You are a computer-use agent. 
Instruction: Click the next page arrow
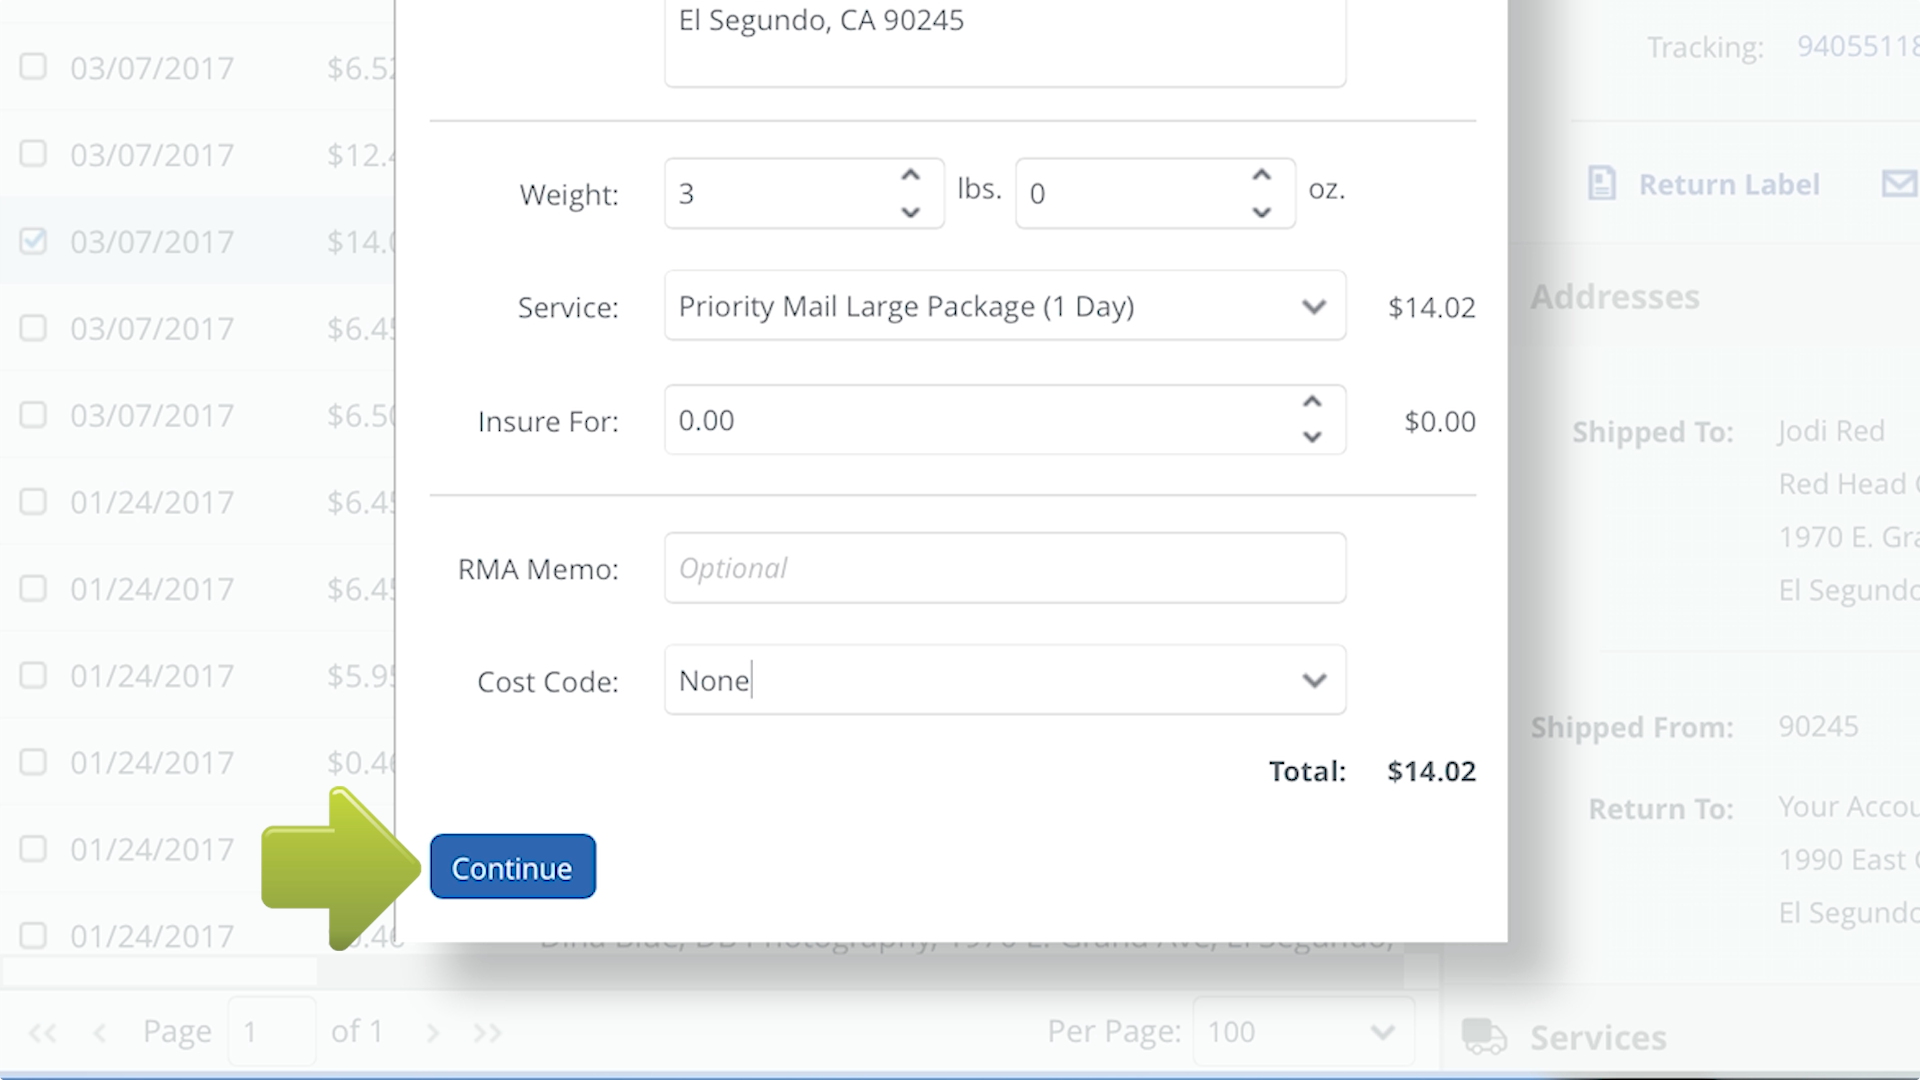433,1031
